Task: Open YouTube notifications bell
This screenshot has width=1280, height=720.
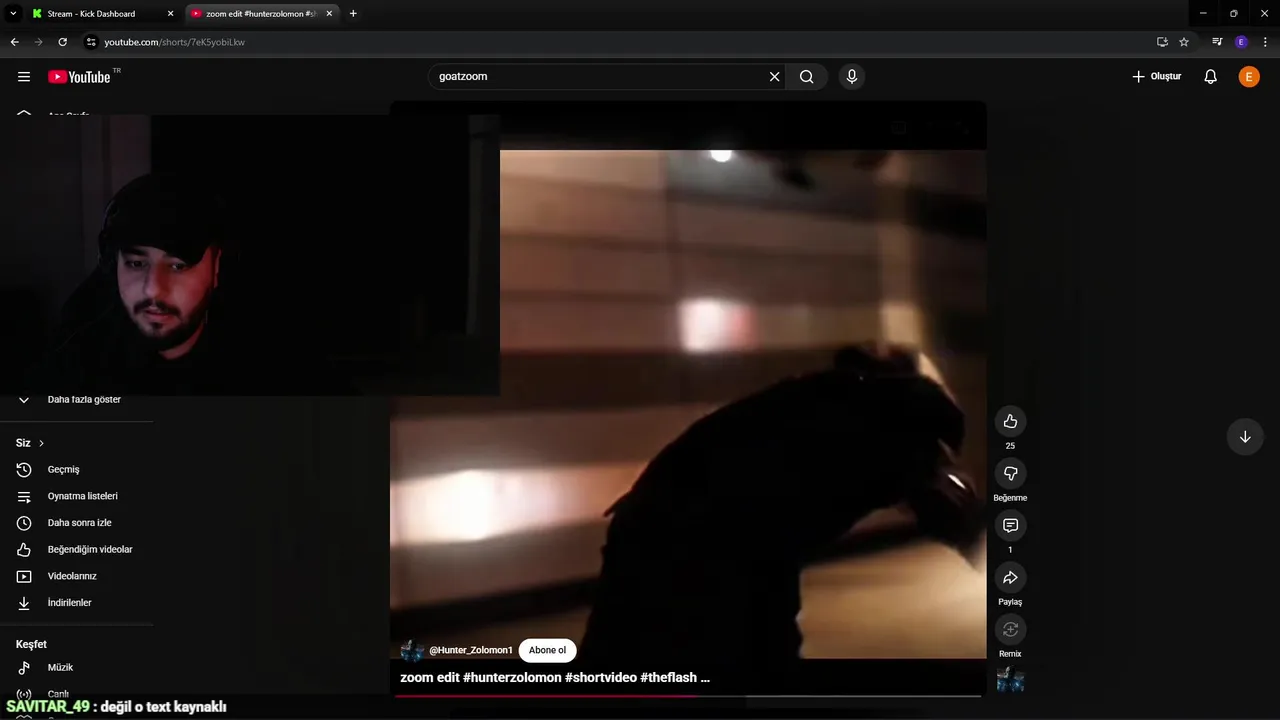Action: [x=1210, y=77]
